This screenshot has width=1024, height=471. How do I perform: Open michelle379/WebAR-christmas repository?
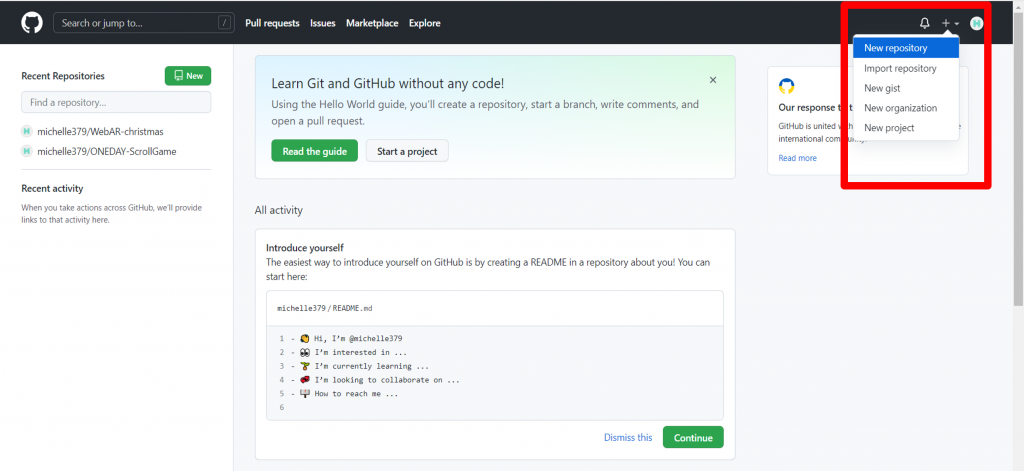pyautogui.click(x=100, y=131)
